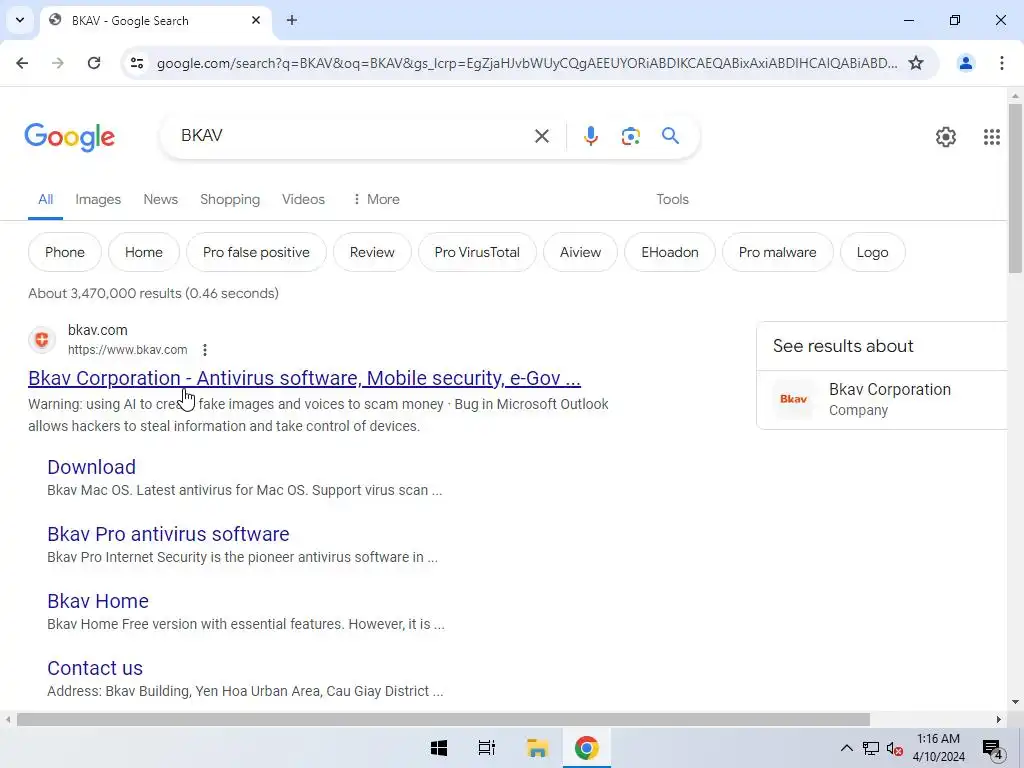1024x768 pixels.
Task: Open a new browser tab
Action: click(x=292, y=20)
